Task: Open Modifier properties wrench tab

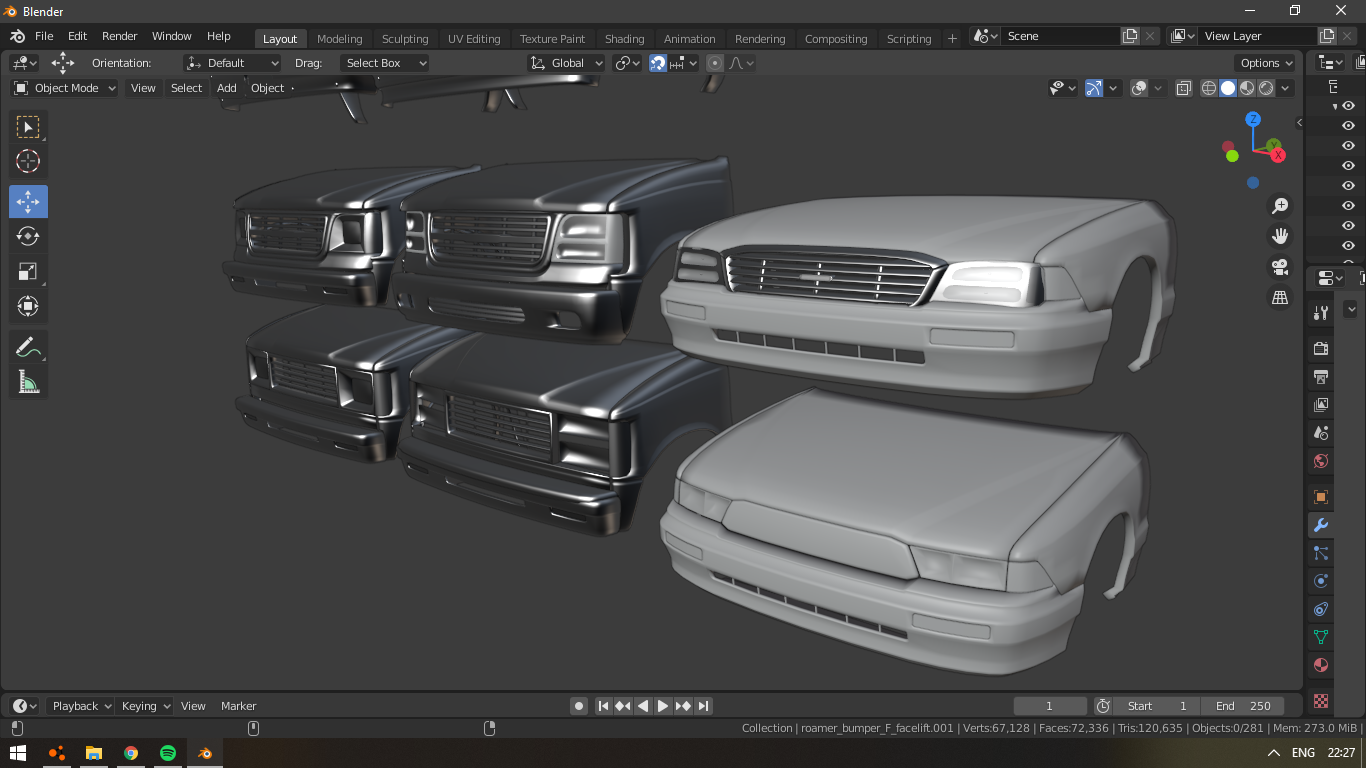Action: pyautogui.click(x=1321, y=525)
